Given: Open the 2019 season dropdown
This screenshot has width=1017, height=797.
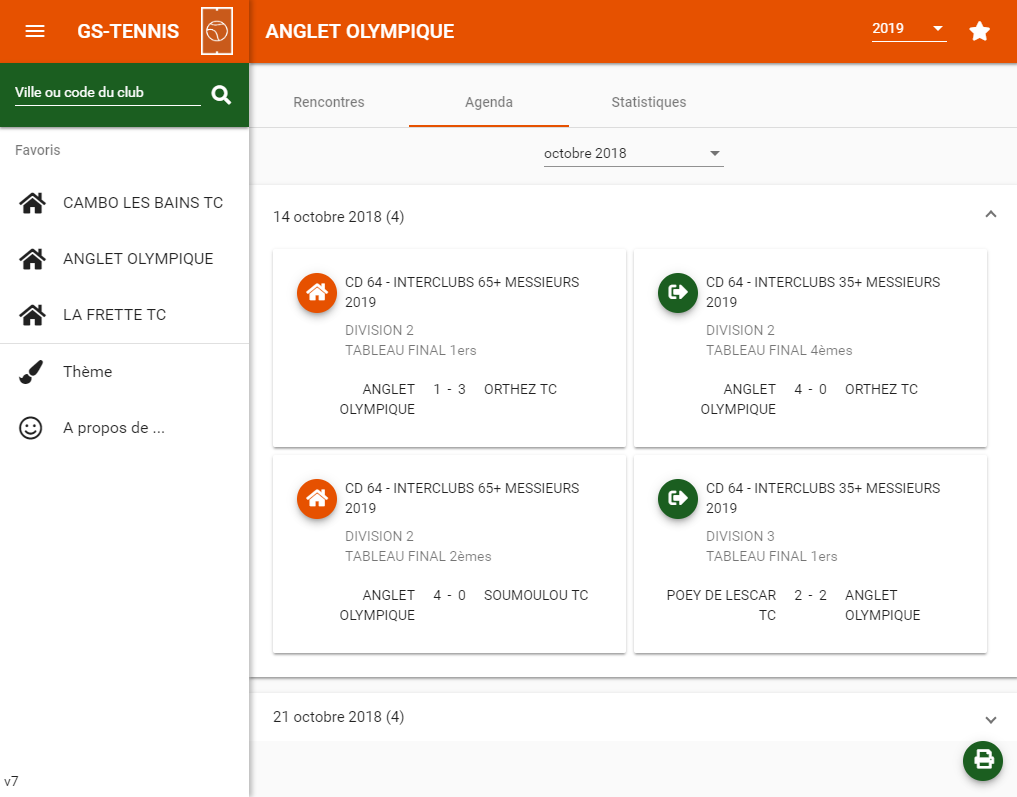Looking at the screenshot, I should (909, 29).
